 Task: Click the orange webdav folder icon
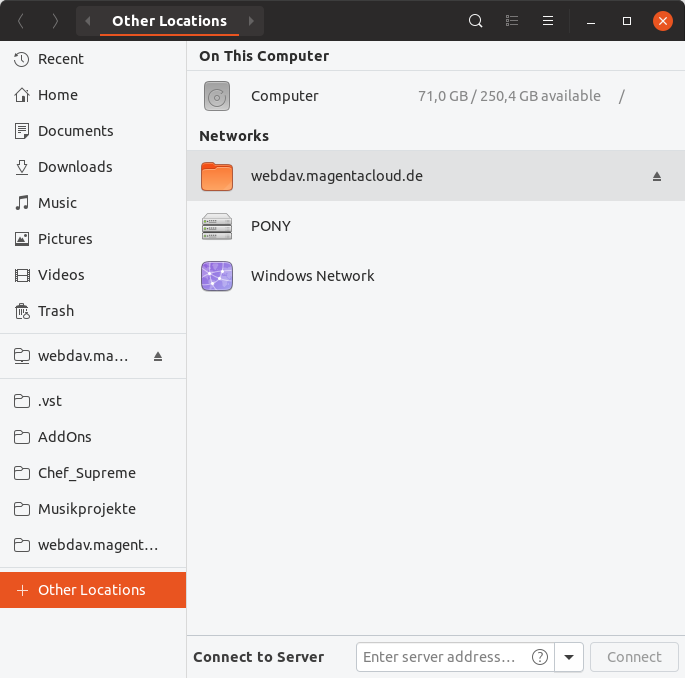pos(217,176)
